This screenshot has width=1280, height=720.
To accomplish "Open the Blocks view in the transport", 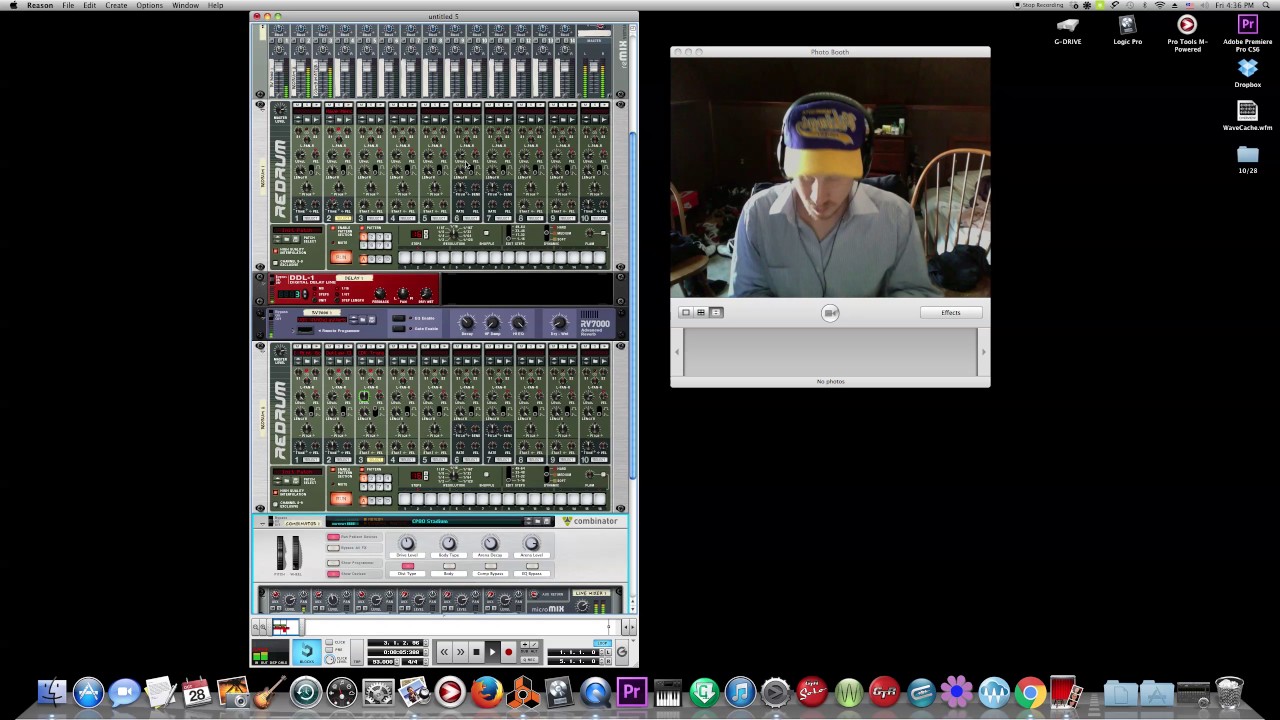I will click(x=307, y=652).
